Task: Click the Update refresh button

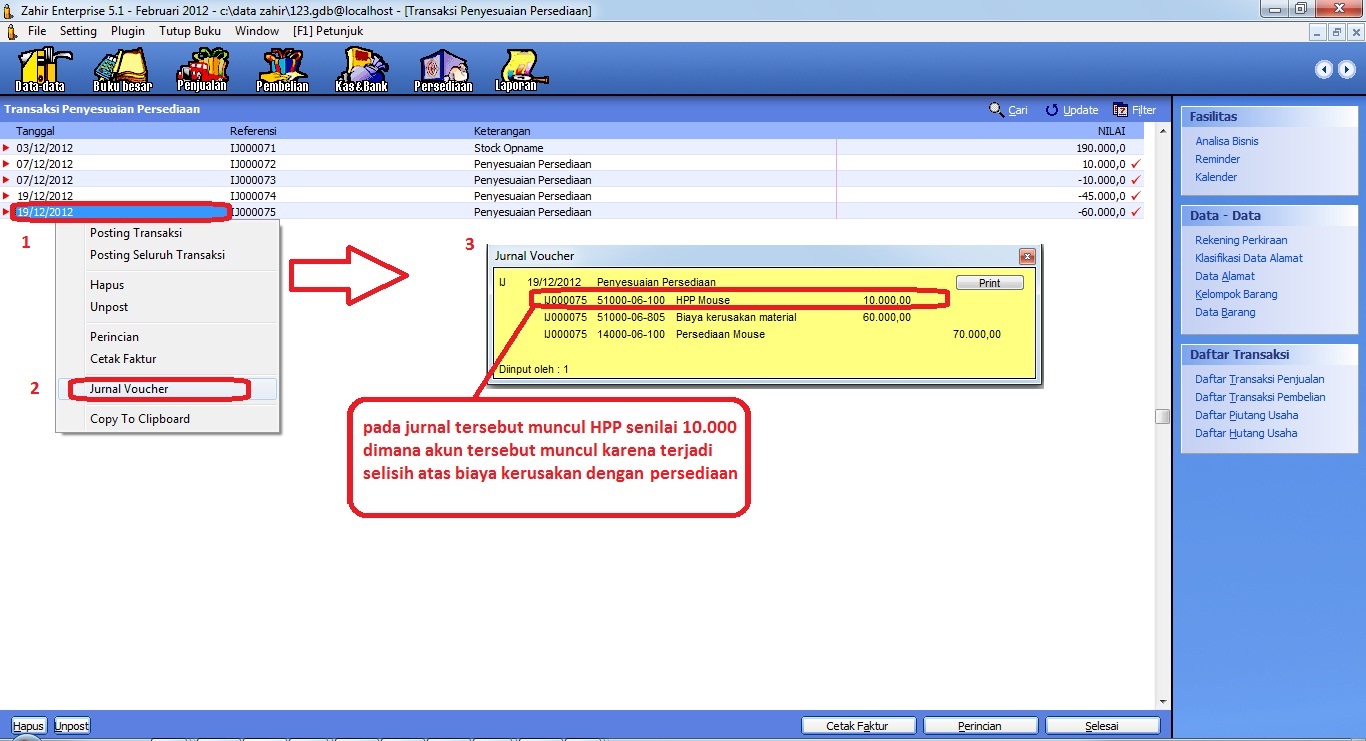Action: [x=1072, y=110]
